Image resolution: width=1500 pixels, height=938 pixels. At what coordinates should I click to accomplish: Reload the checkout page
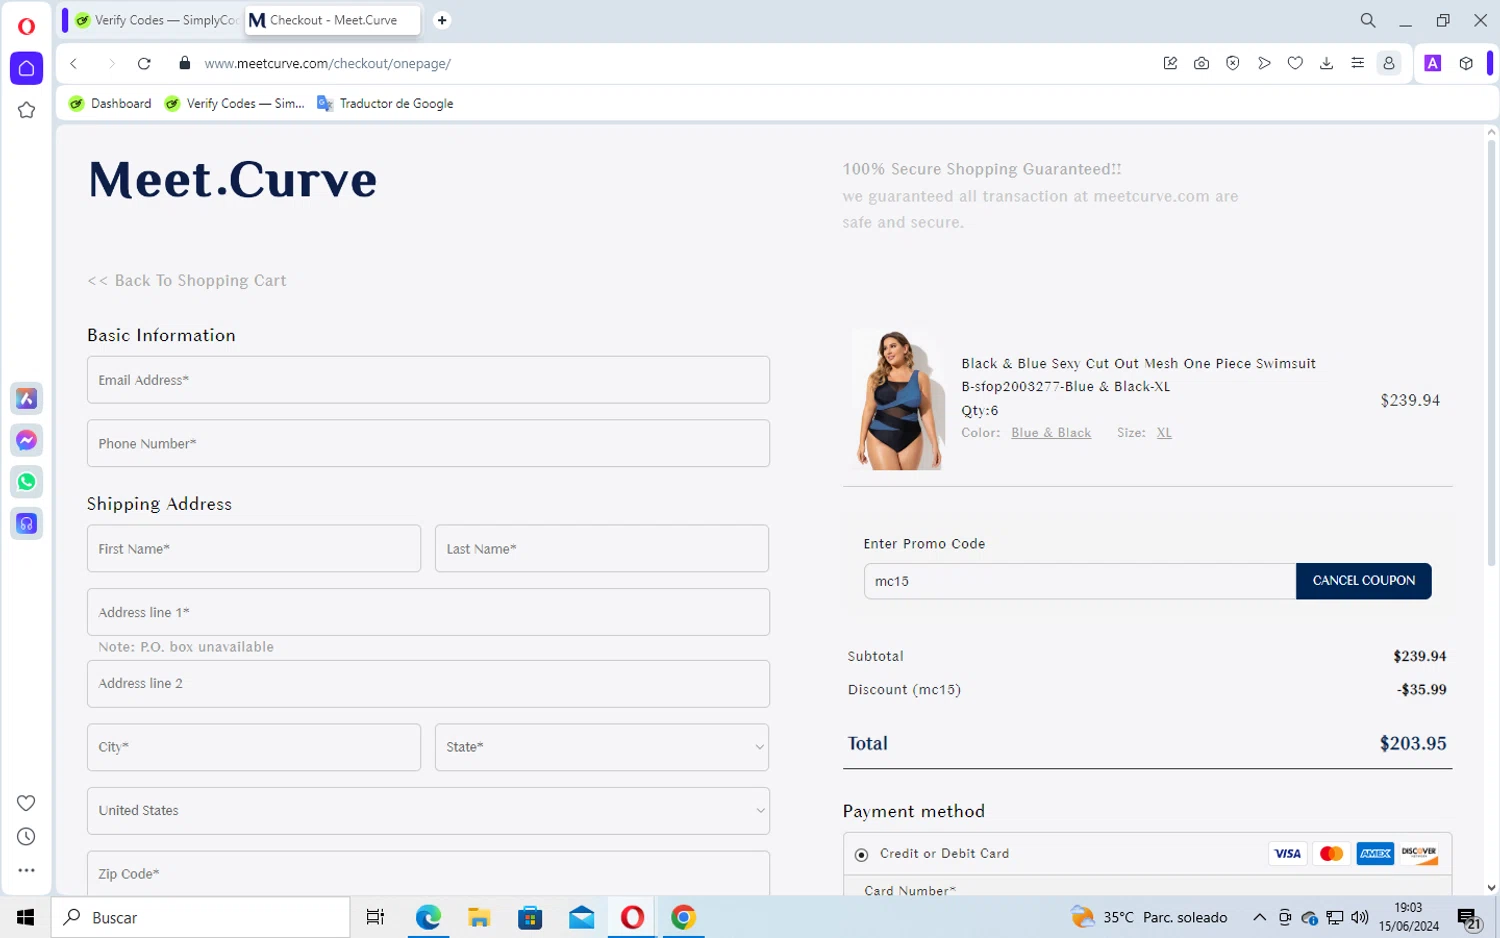(x=144, y=63)
